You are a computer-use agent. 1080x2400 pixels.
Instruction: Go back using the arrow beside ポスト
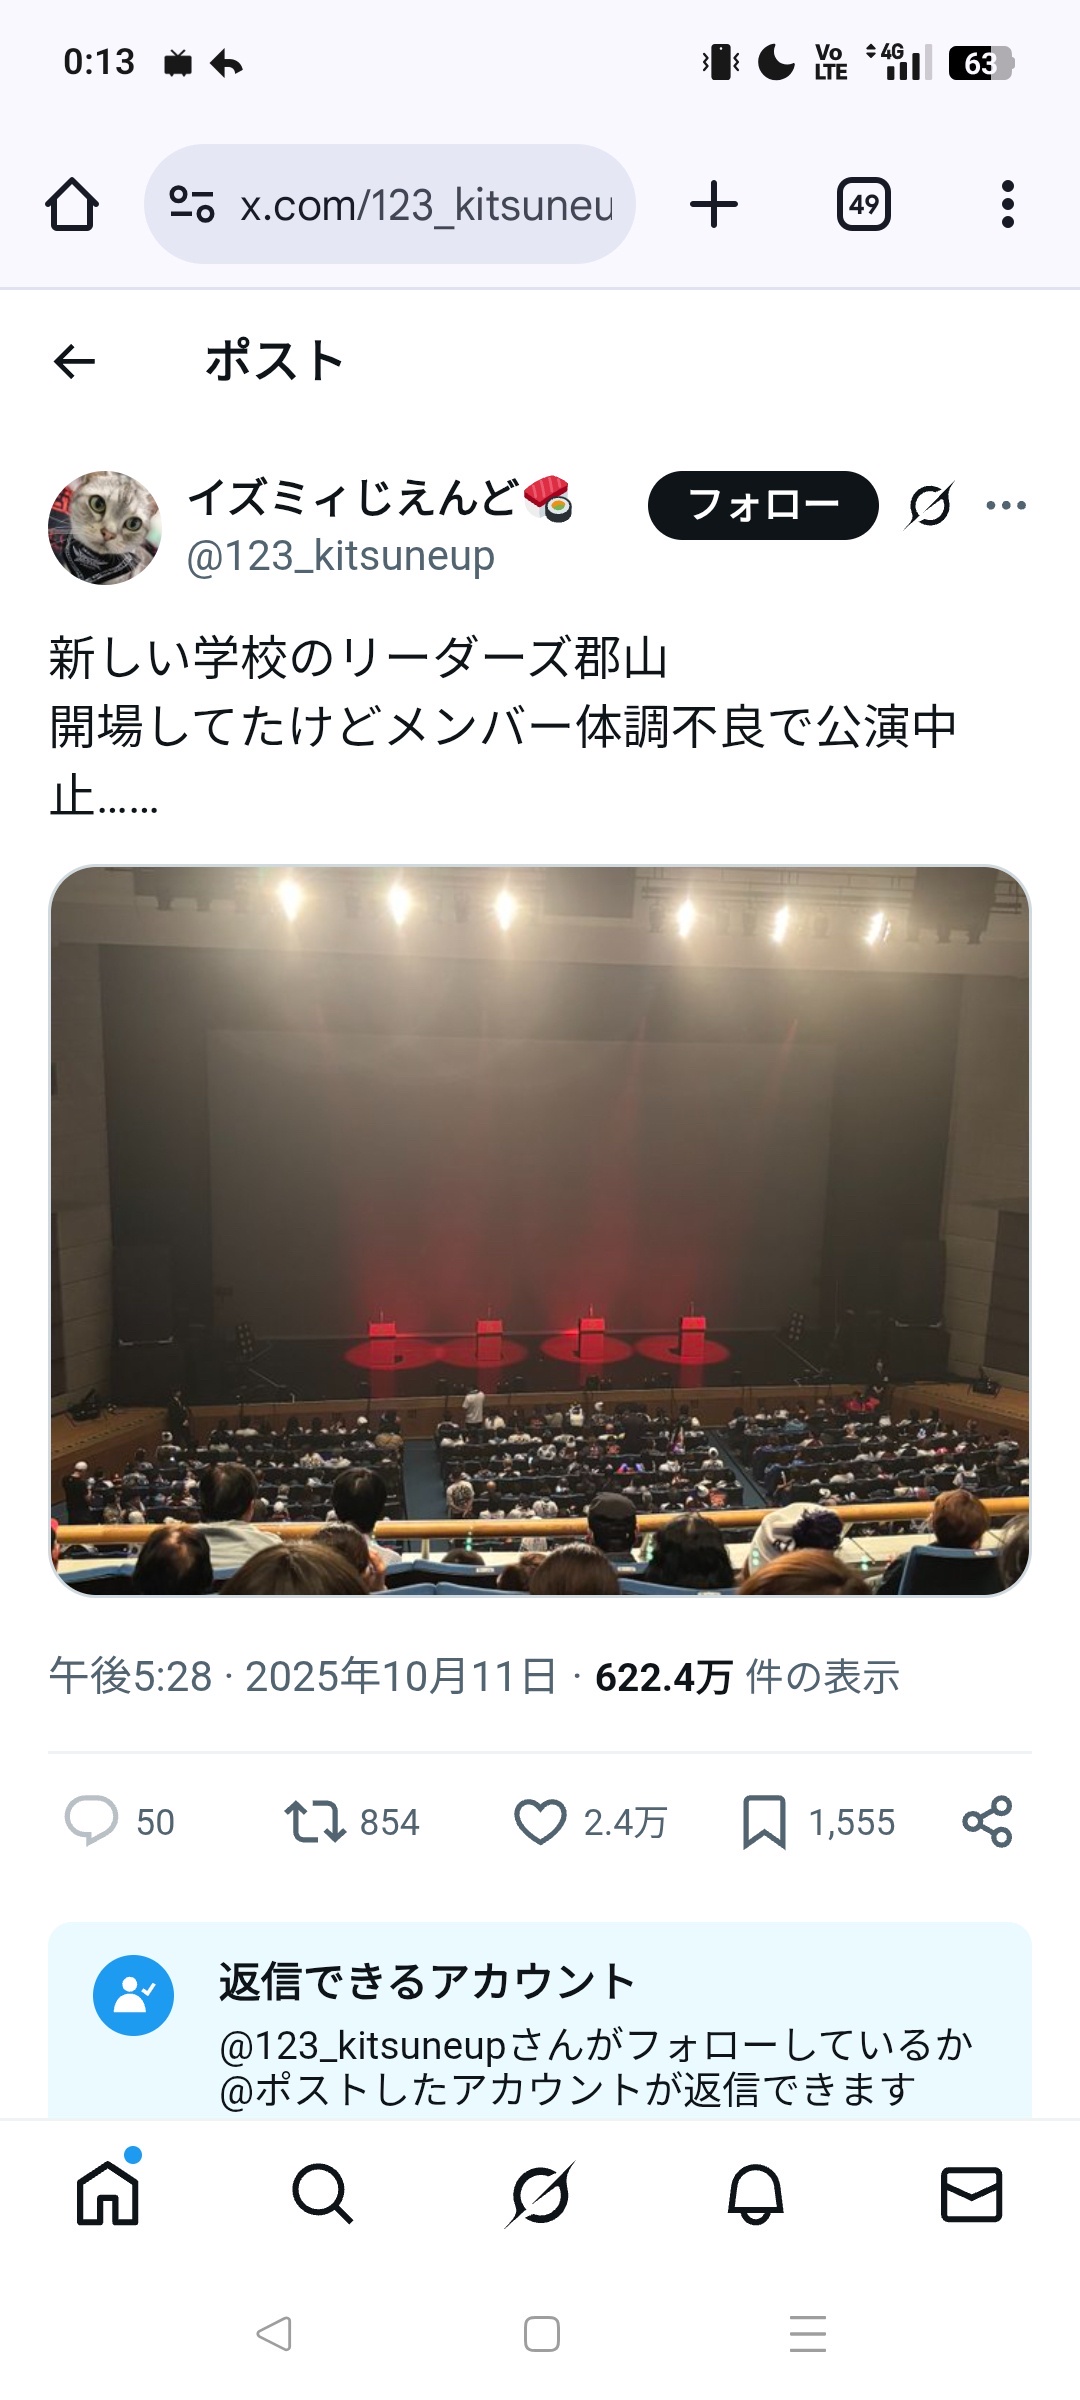74,361
